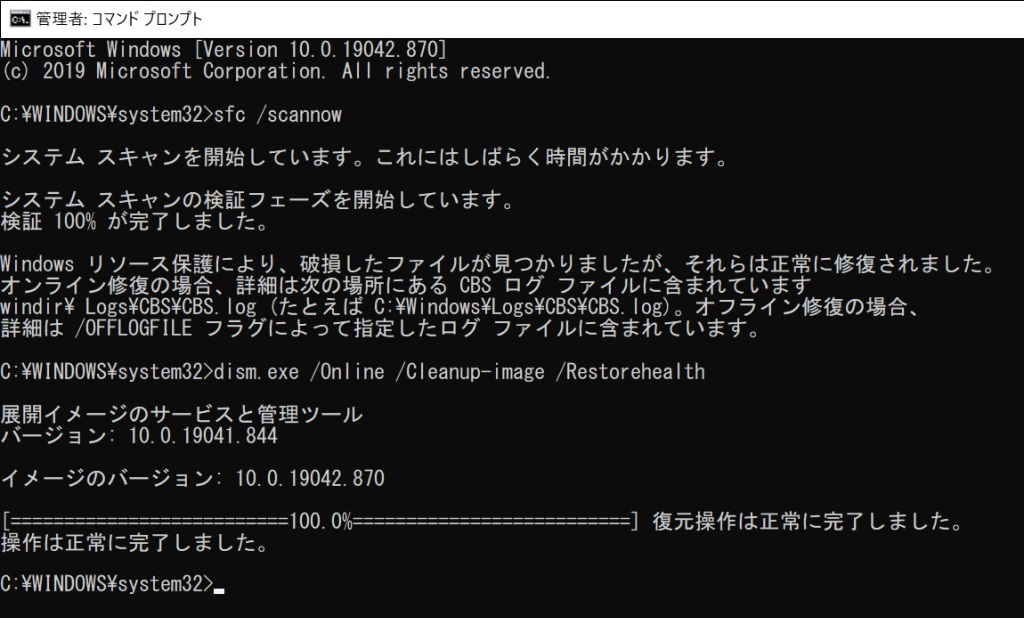Click the Microsoft Corporation copyright line
Screen dimensions: 1024x618
(x=276, y=71)
